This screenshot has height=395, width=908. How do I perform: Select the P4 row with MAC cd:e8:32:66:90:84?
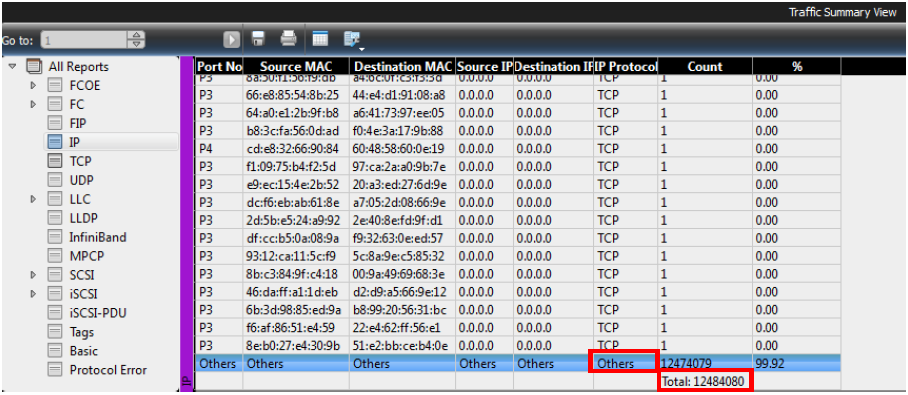coord(518,149)
